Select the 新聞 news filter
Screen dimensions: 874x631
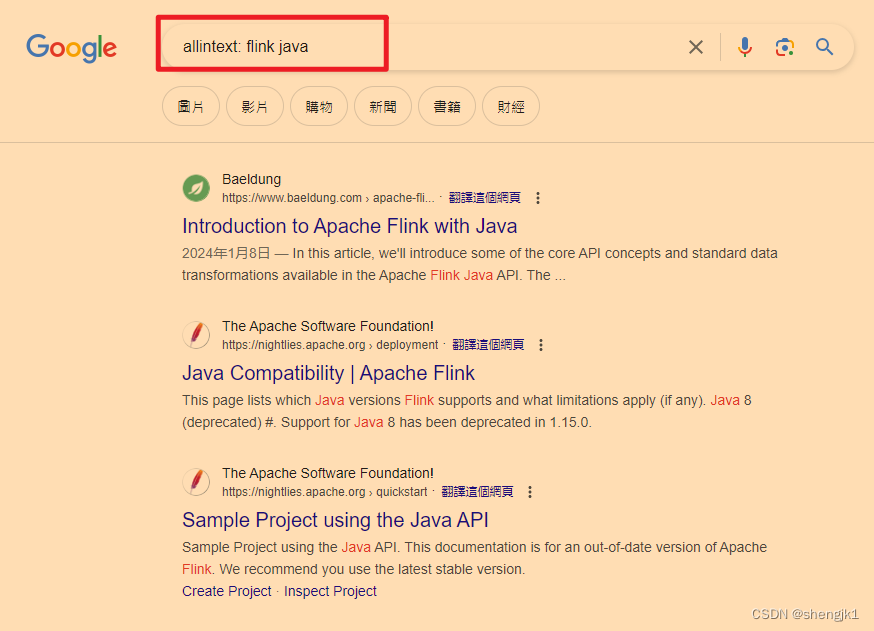tap(383, 106)
